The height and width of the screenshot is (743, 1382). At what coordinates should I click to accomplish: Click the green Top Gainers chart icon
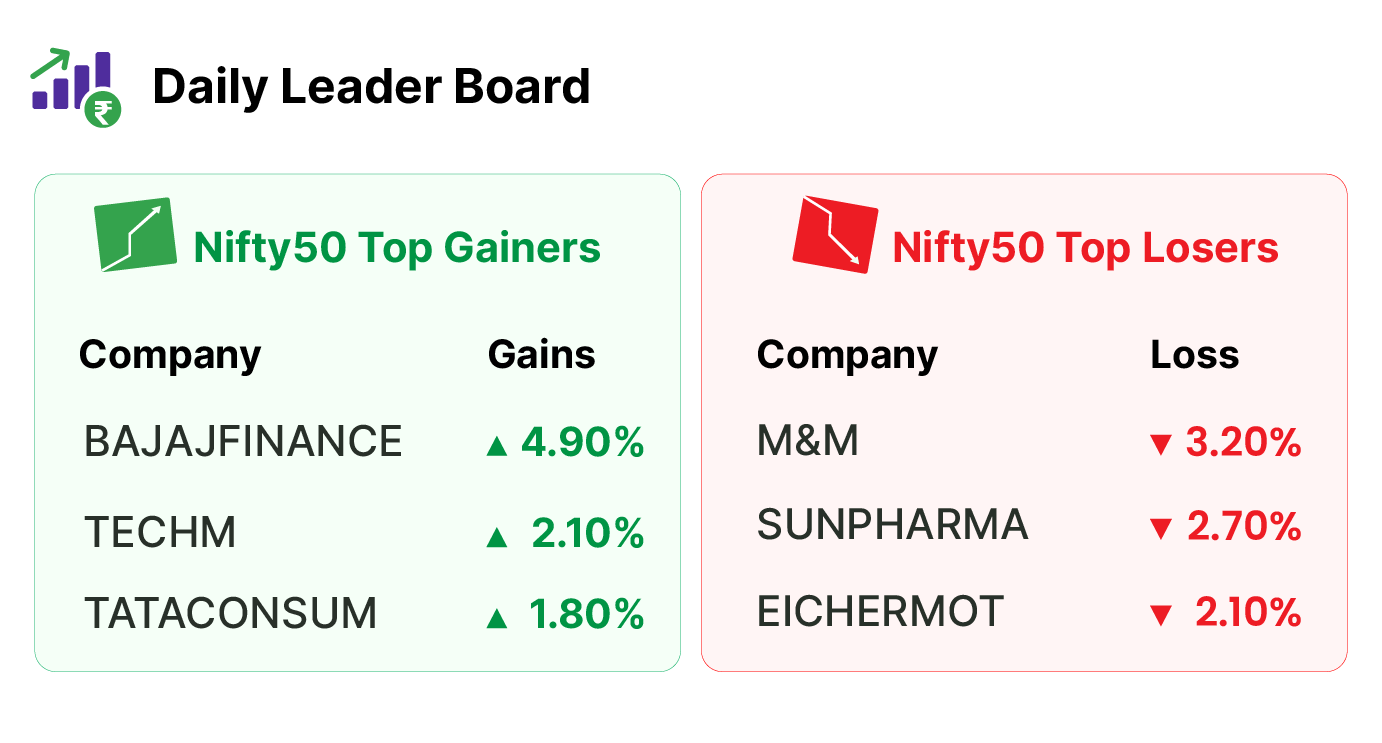coord(135,235)
